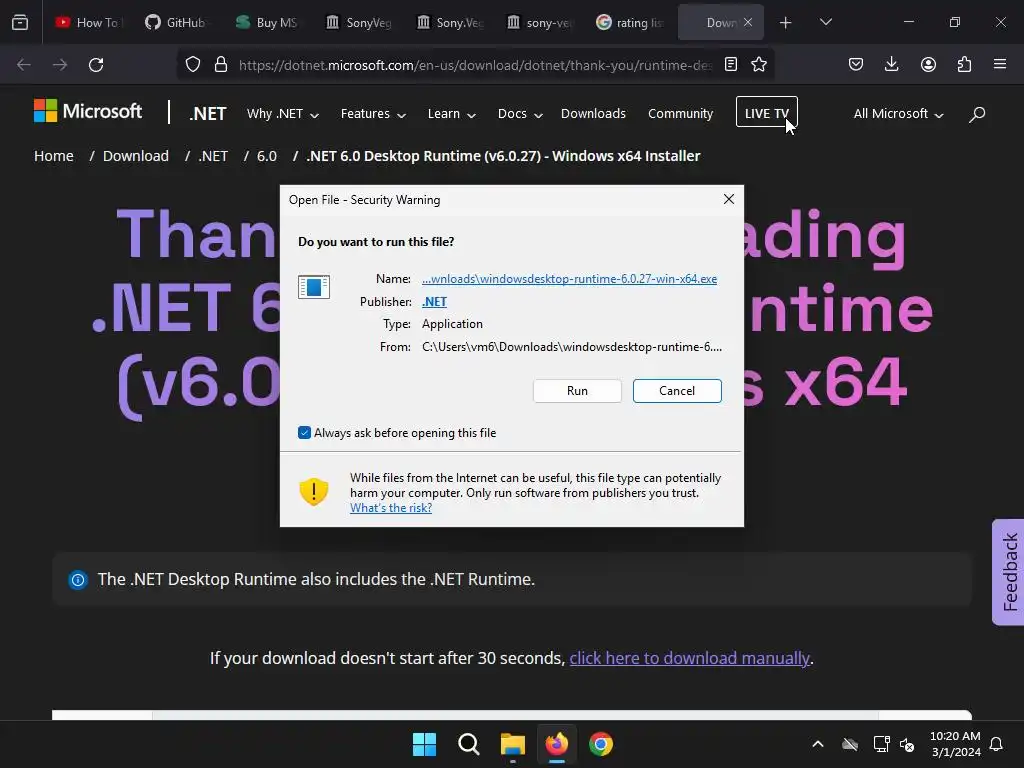Screen dimensions: 1024x768
Task: Click the .NET brand link beside Microsoft
Action: (208, 114)
